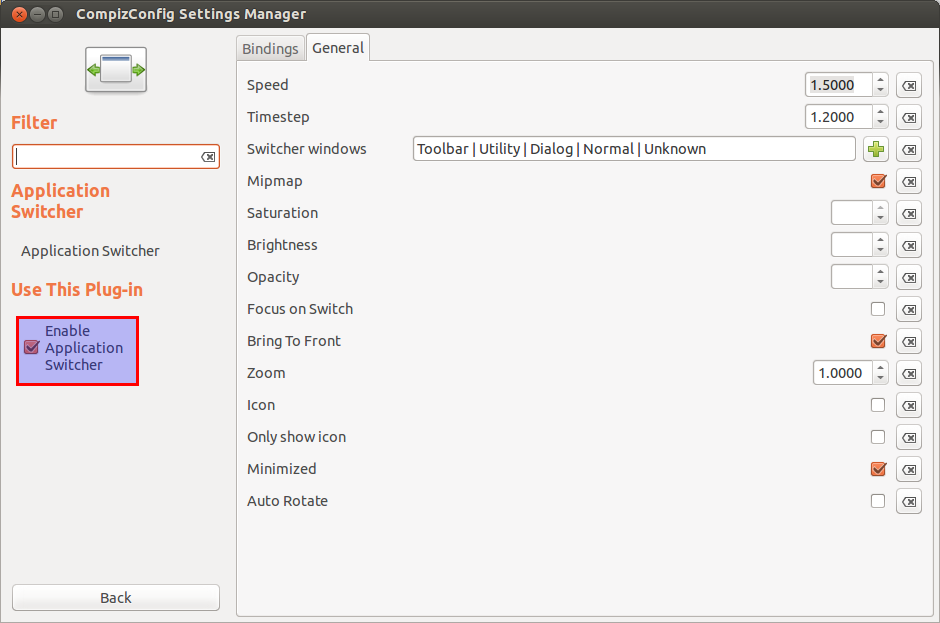Reset the Icon option to default

pyautogui.click(x=909, y=406)
